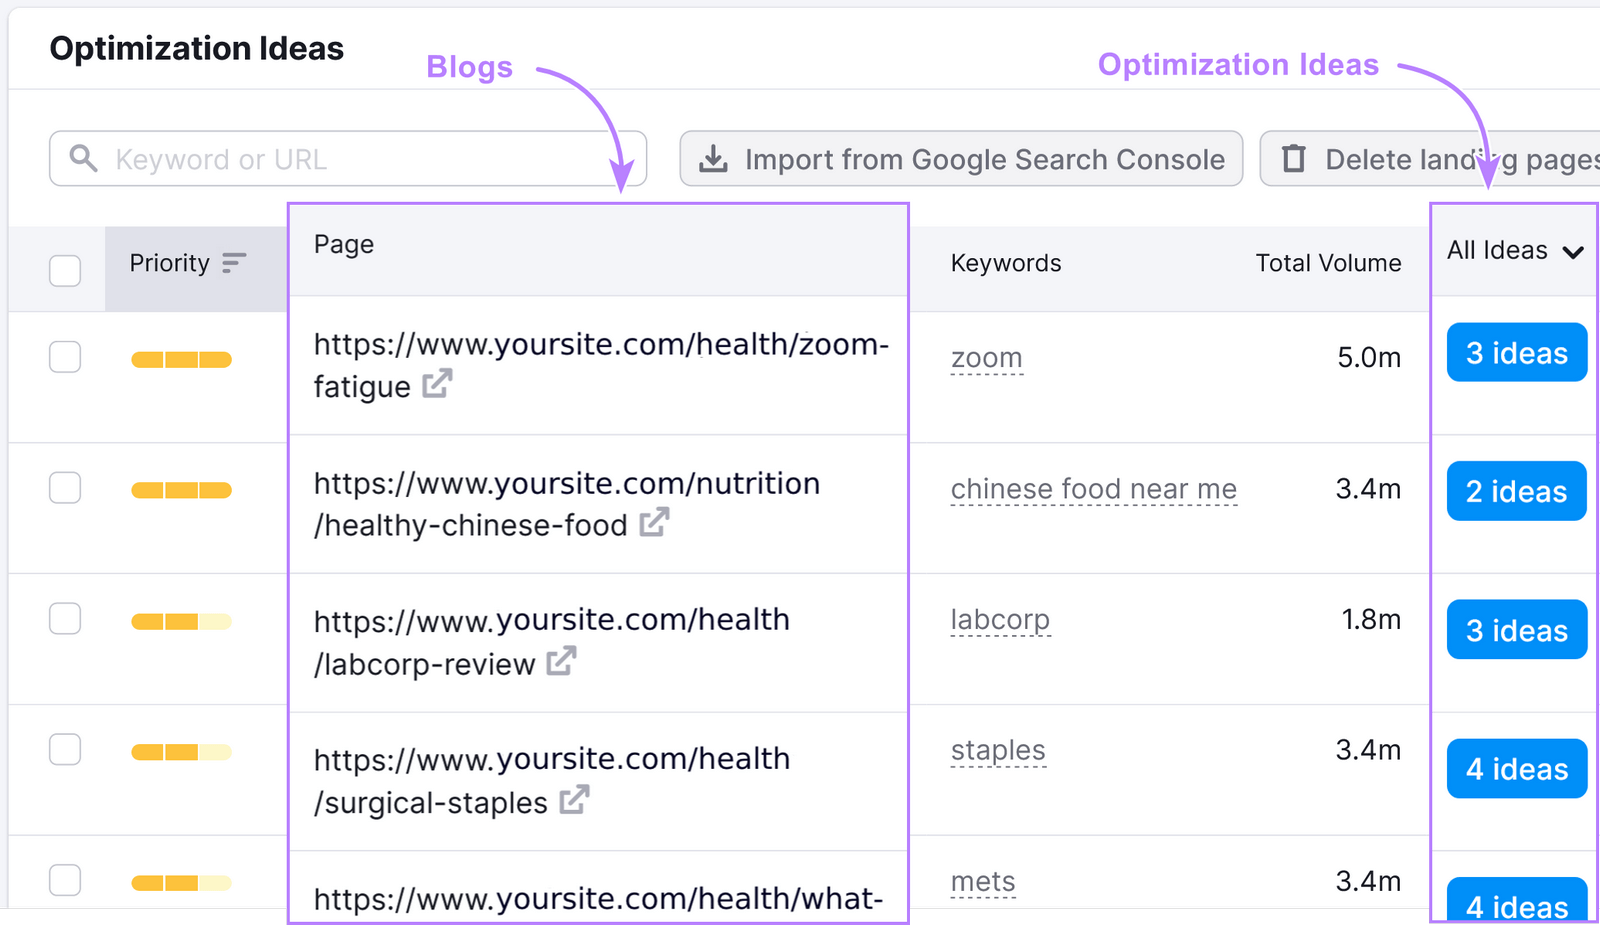This screenshot has height=925, width=1600.
Task: Open the healthy-chinese-food page via external link icon
Action: [x=655, y=522]
